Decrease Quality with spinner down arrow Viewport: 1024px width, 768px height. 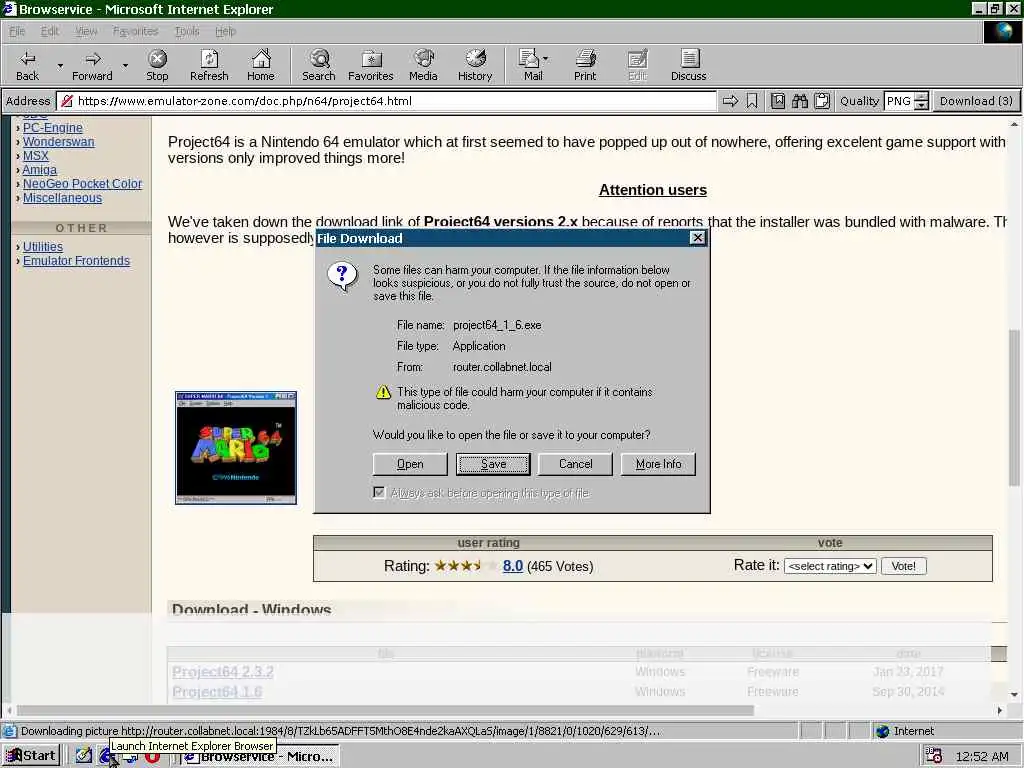[x=921, y=106]
